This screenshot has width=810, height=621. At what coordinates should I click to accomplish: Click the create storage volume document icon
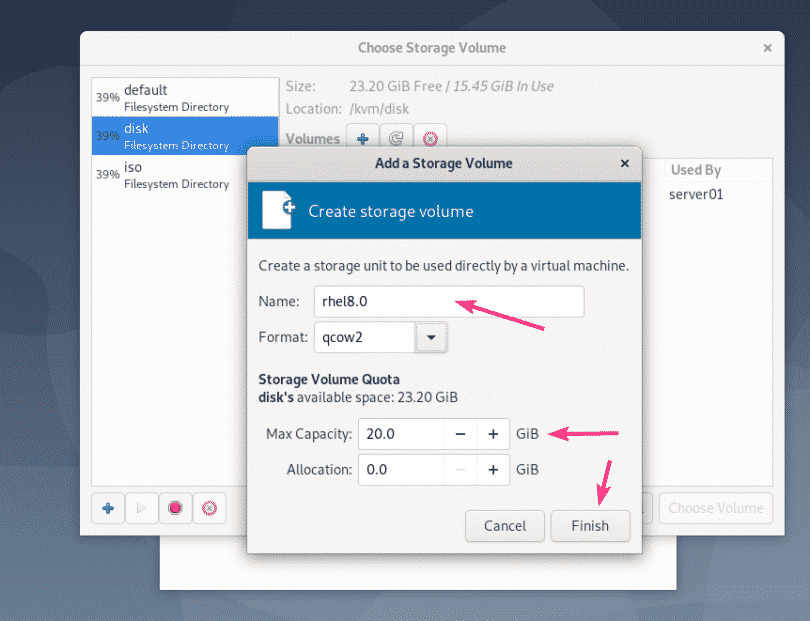[x=284, y=210]
